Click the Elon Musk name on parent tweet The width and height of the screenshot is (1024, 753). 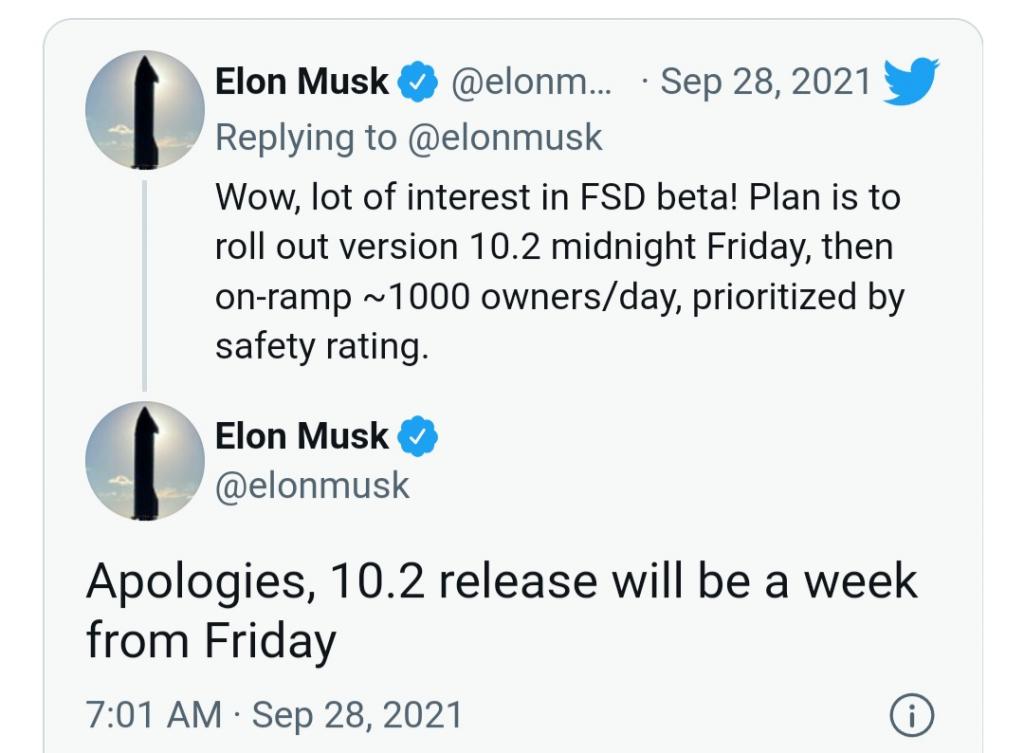point(302,82)
